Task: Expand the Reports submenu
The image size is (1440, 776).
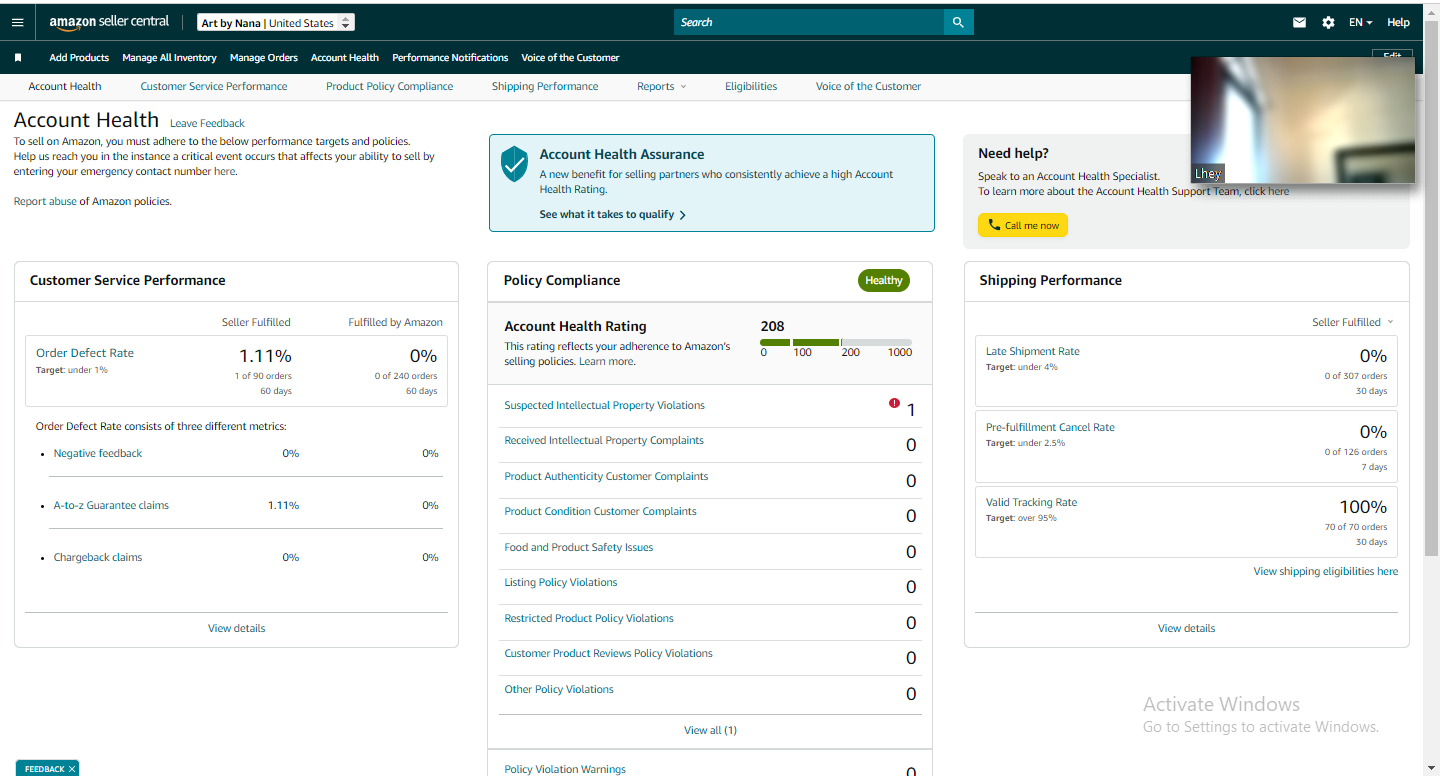Action: click(x=662, y=86)
